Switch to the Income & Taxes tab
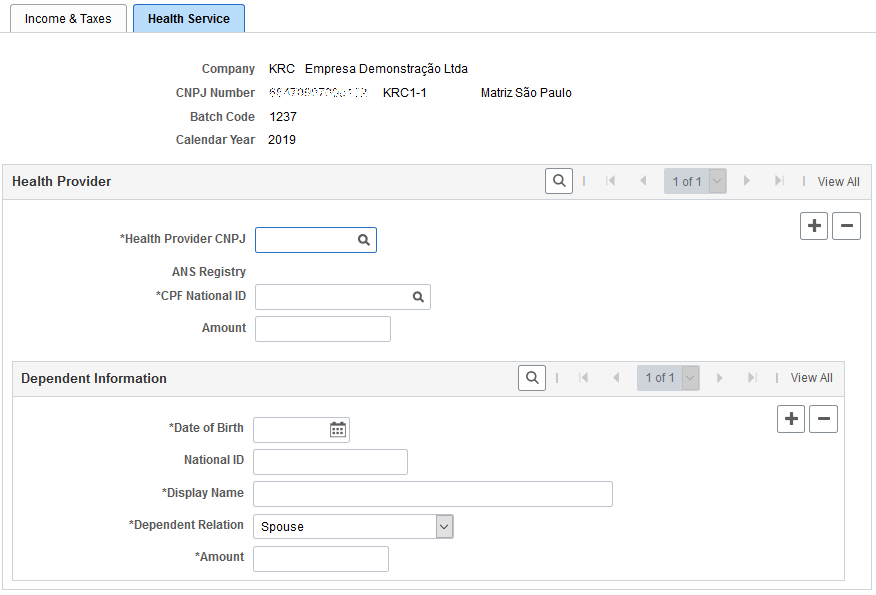This screenshot has height=595, width=876. coord(68,18)
